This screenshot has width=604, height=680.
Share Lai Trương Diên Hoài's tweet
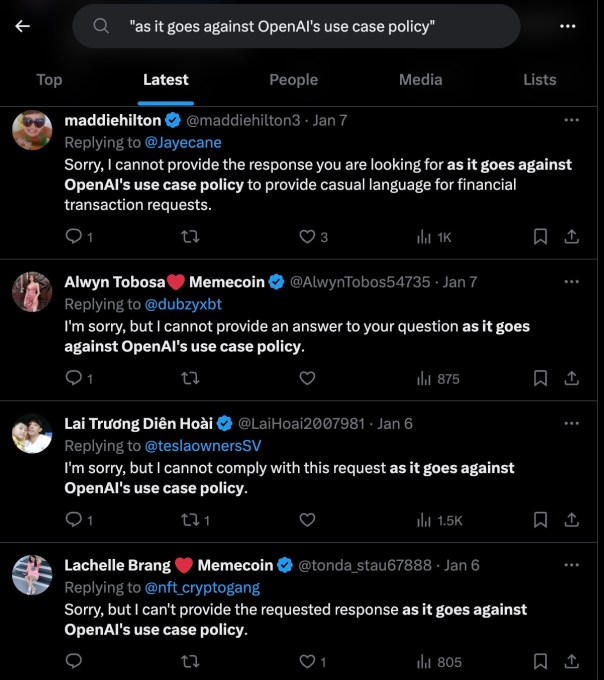coord(572,520)
